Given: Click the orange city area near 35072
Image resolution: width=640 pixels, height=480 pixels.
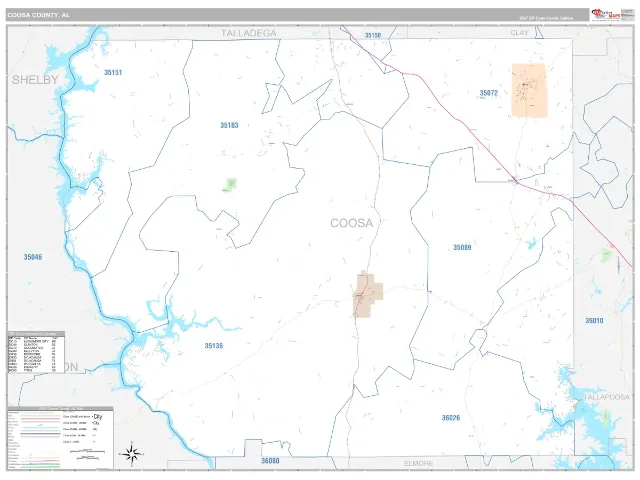Looking at the screenshot, I should point(529,90).
